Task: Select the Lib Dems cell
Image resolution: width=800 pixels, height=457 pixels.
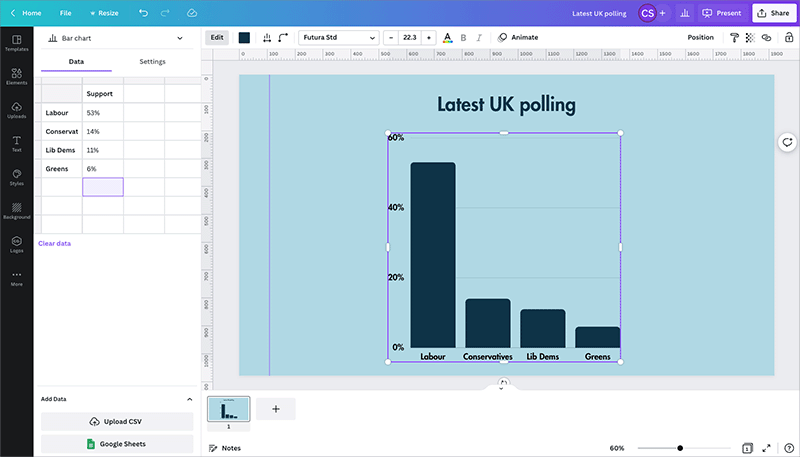Action: pos(62,150)
